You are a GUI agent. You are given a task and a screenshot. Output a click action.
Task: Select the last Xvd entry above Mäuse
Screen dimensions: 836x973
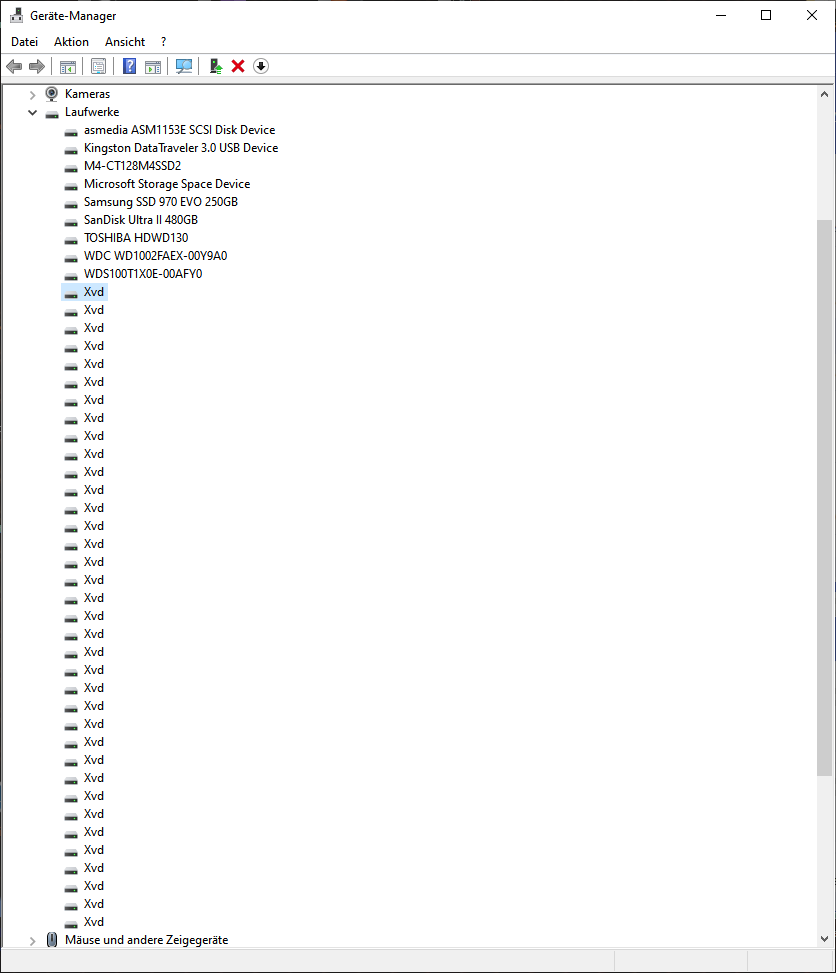point(94,921)
